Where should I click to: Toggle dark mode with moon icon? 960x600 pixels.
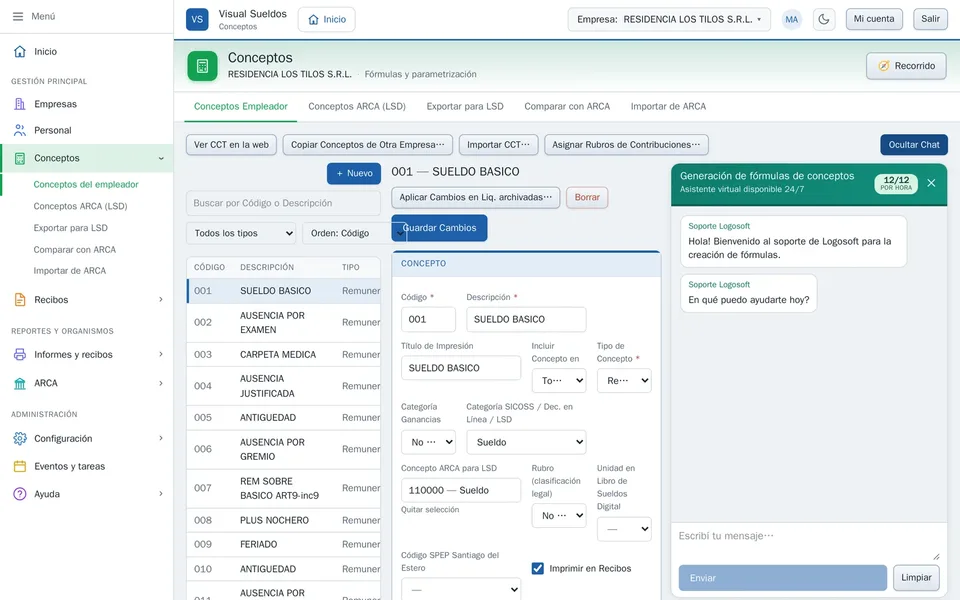pyautogui.click(x=824, y=20)
